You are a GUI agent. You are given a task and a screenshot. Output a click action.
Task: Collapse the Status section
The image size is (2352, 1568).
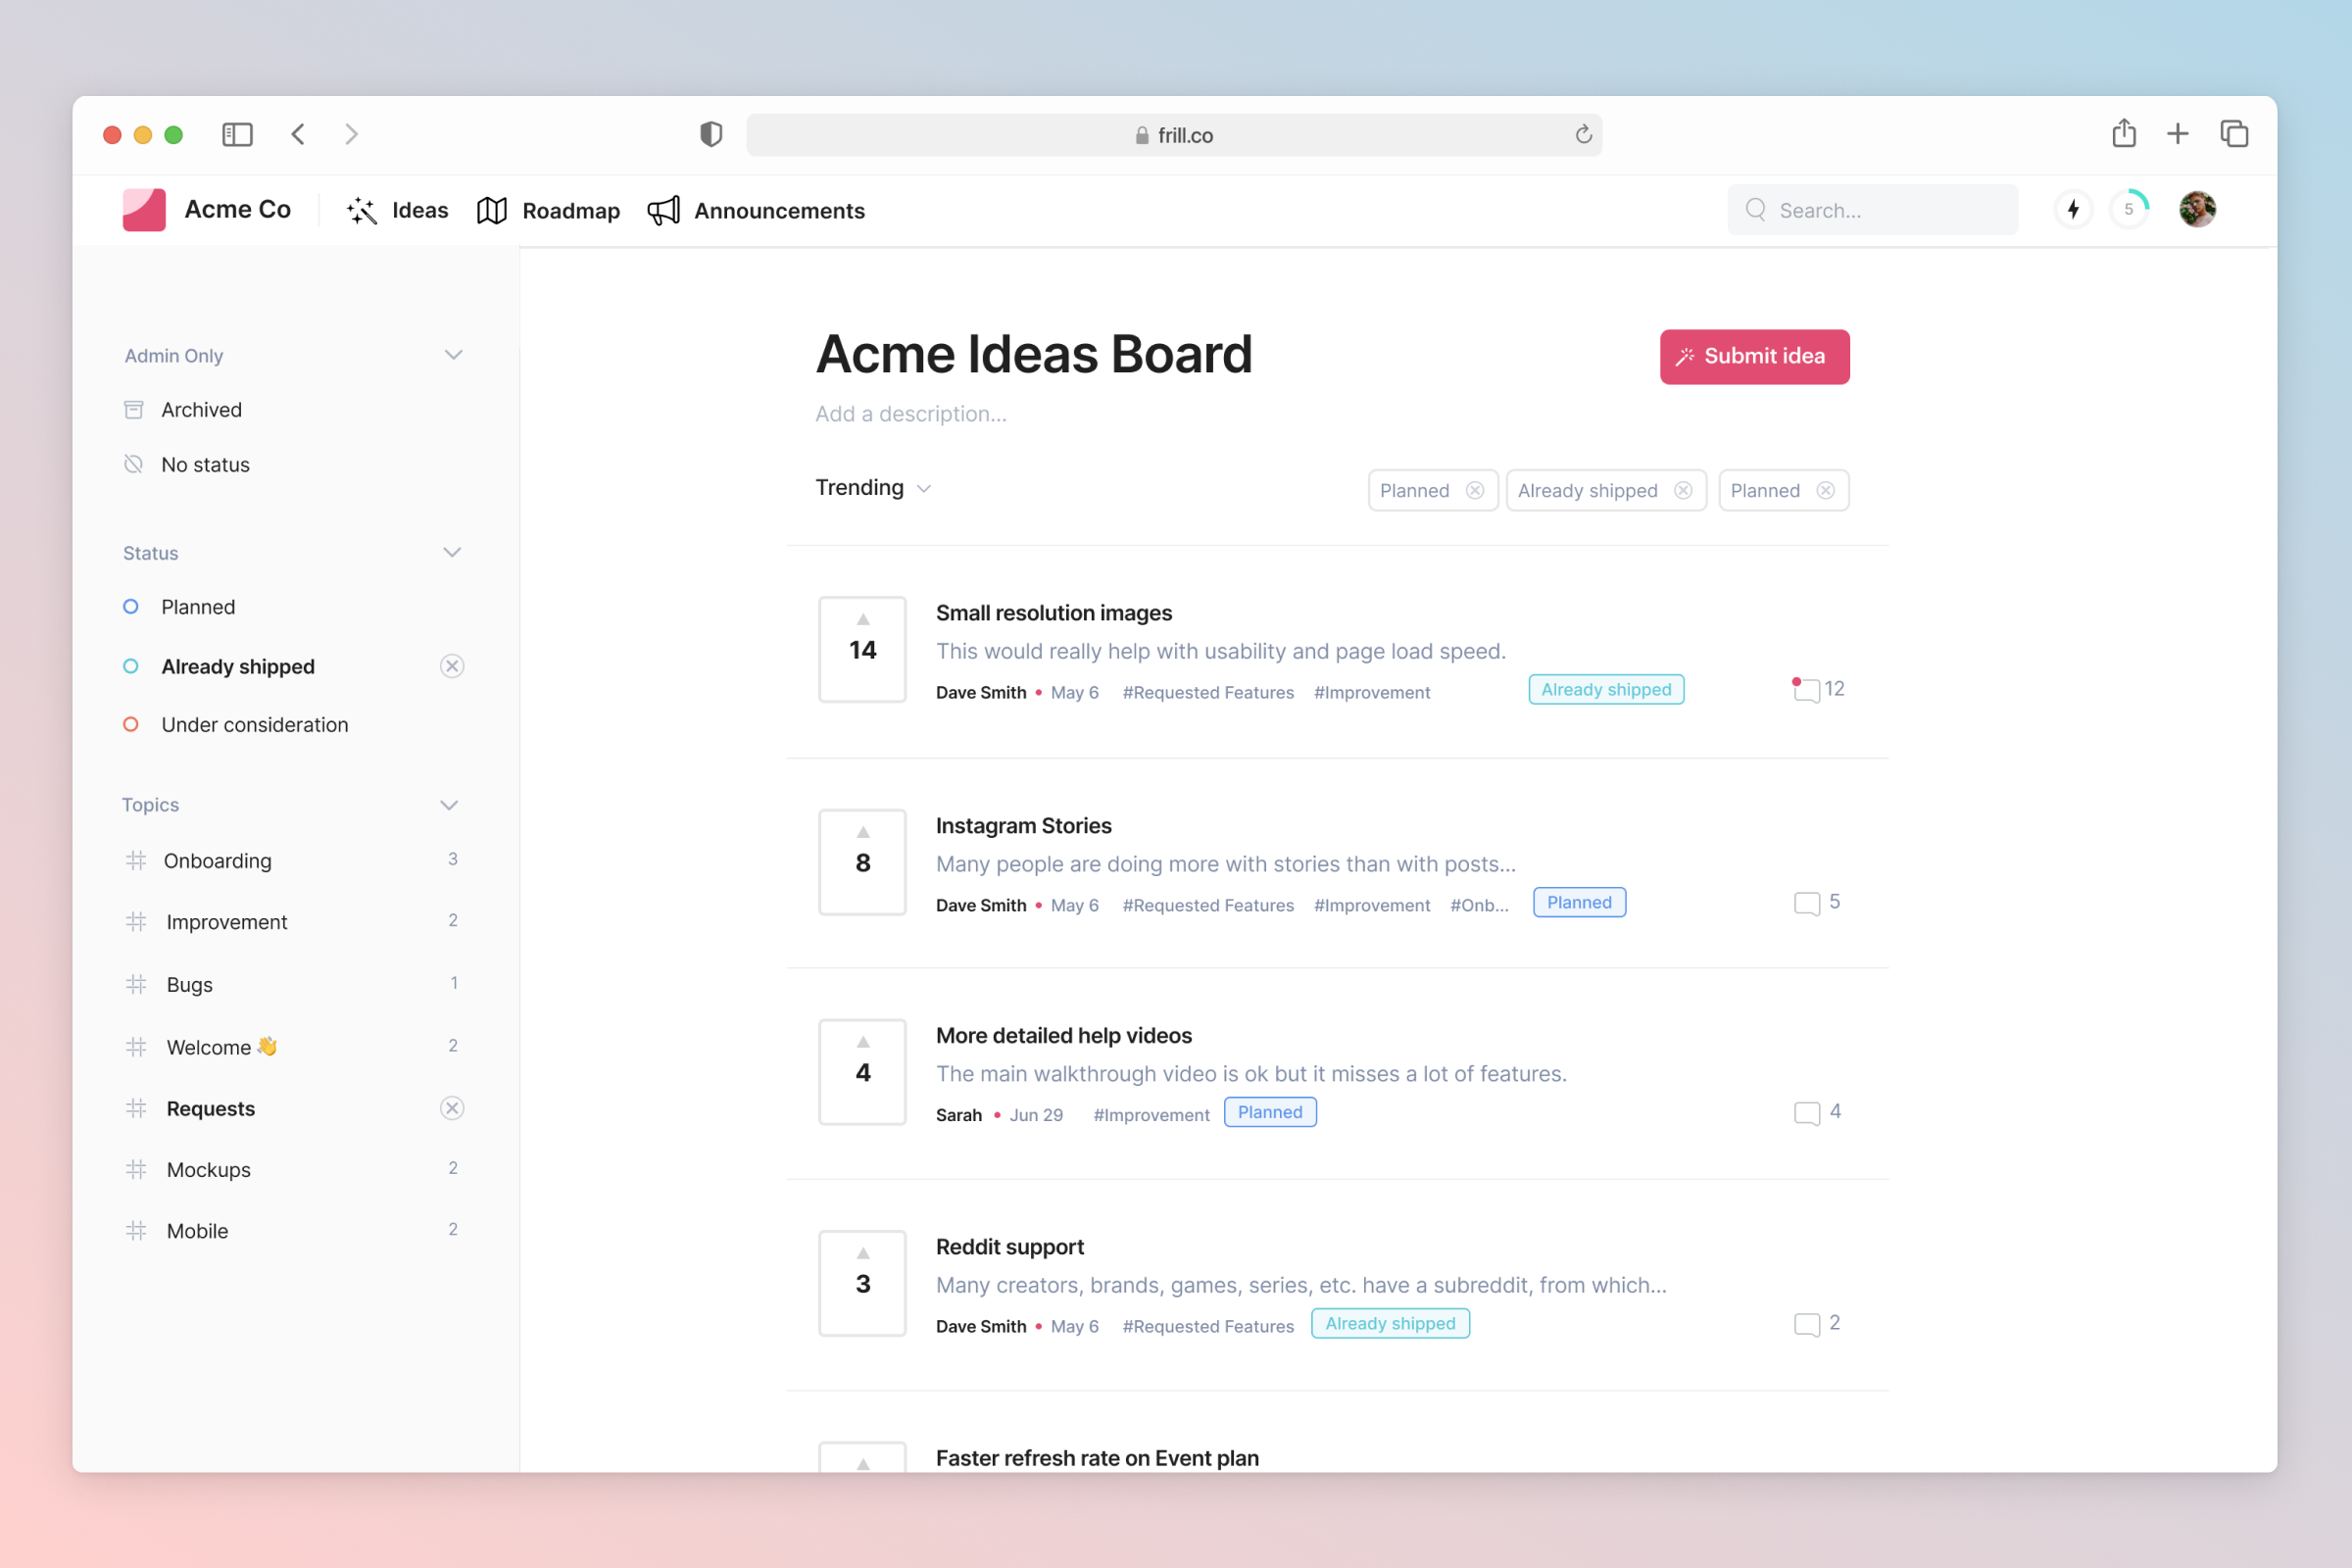(452, 552)
